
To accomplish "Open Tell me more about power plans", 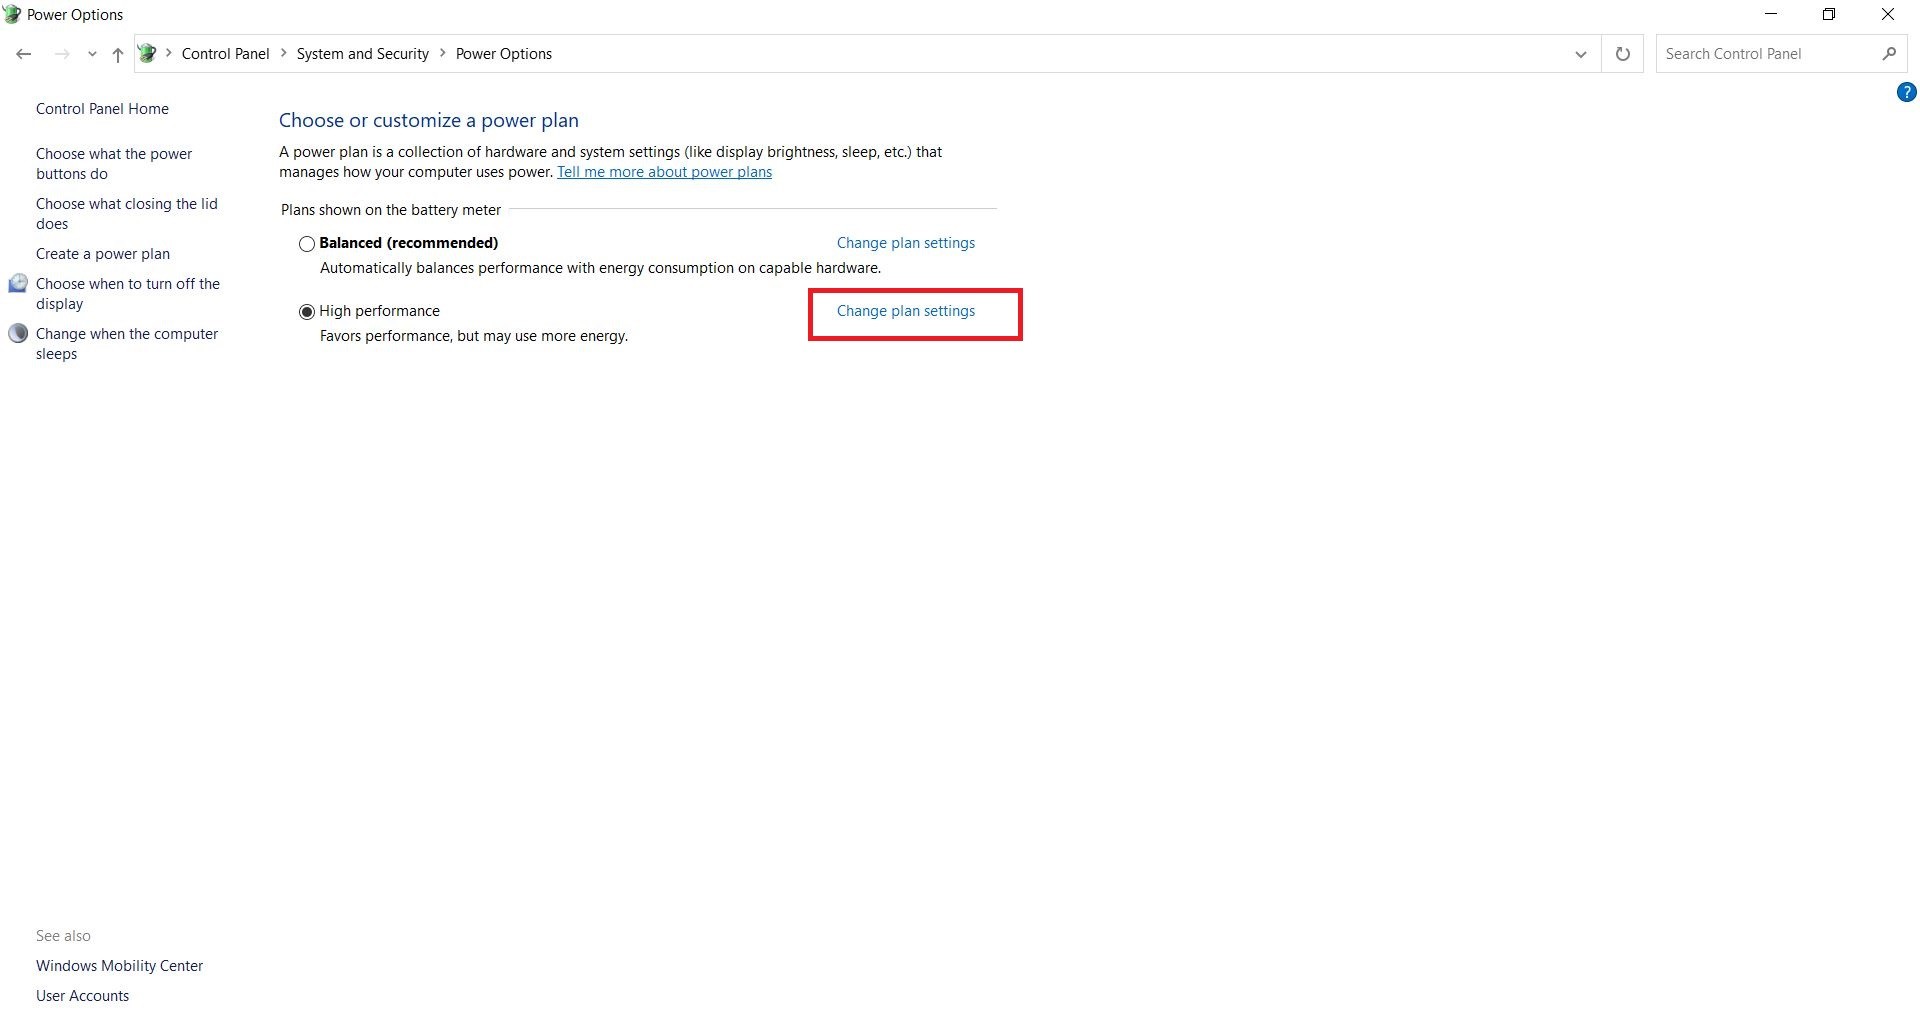I will coord(664,172).
